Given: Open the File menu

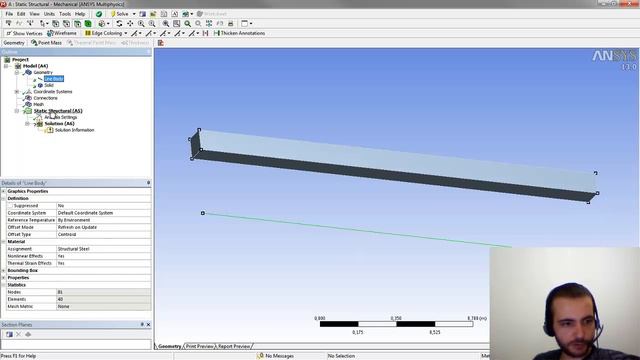Looking at the screenshot, I should (9, 14).
